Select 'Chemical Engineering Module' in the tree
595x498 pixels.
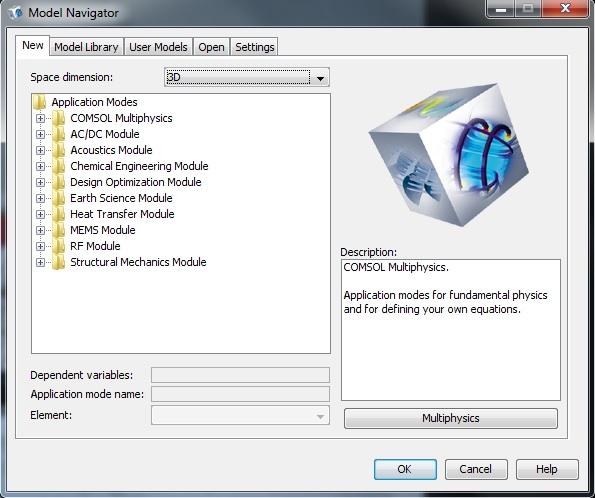(139, 166)
